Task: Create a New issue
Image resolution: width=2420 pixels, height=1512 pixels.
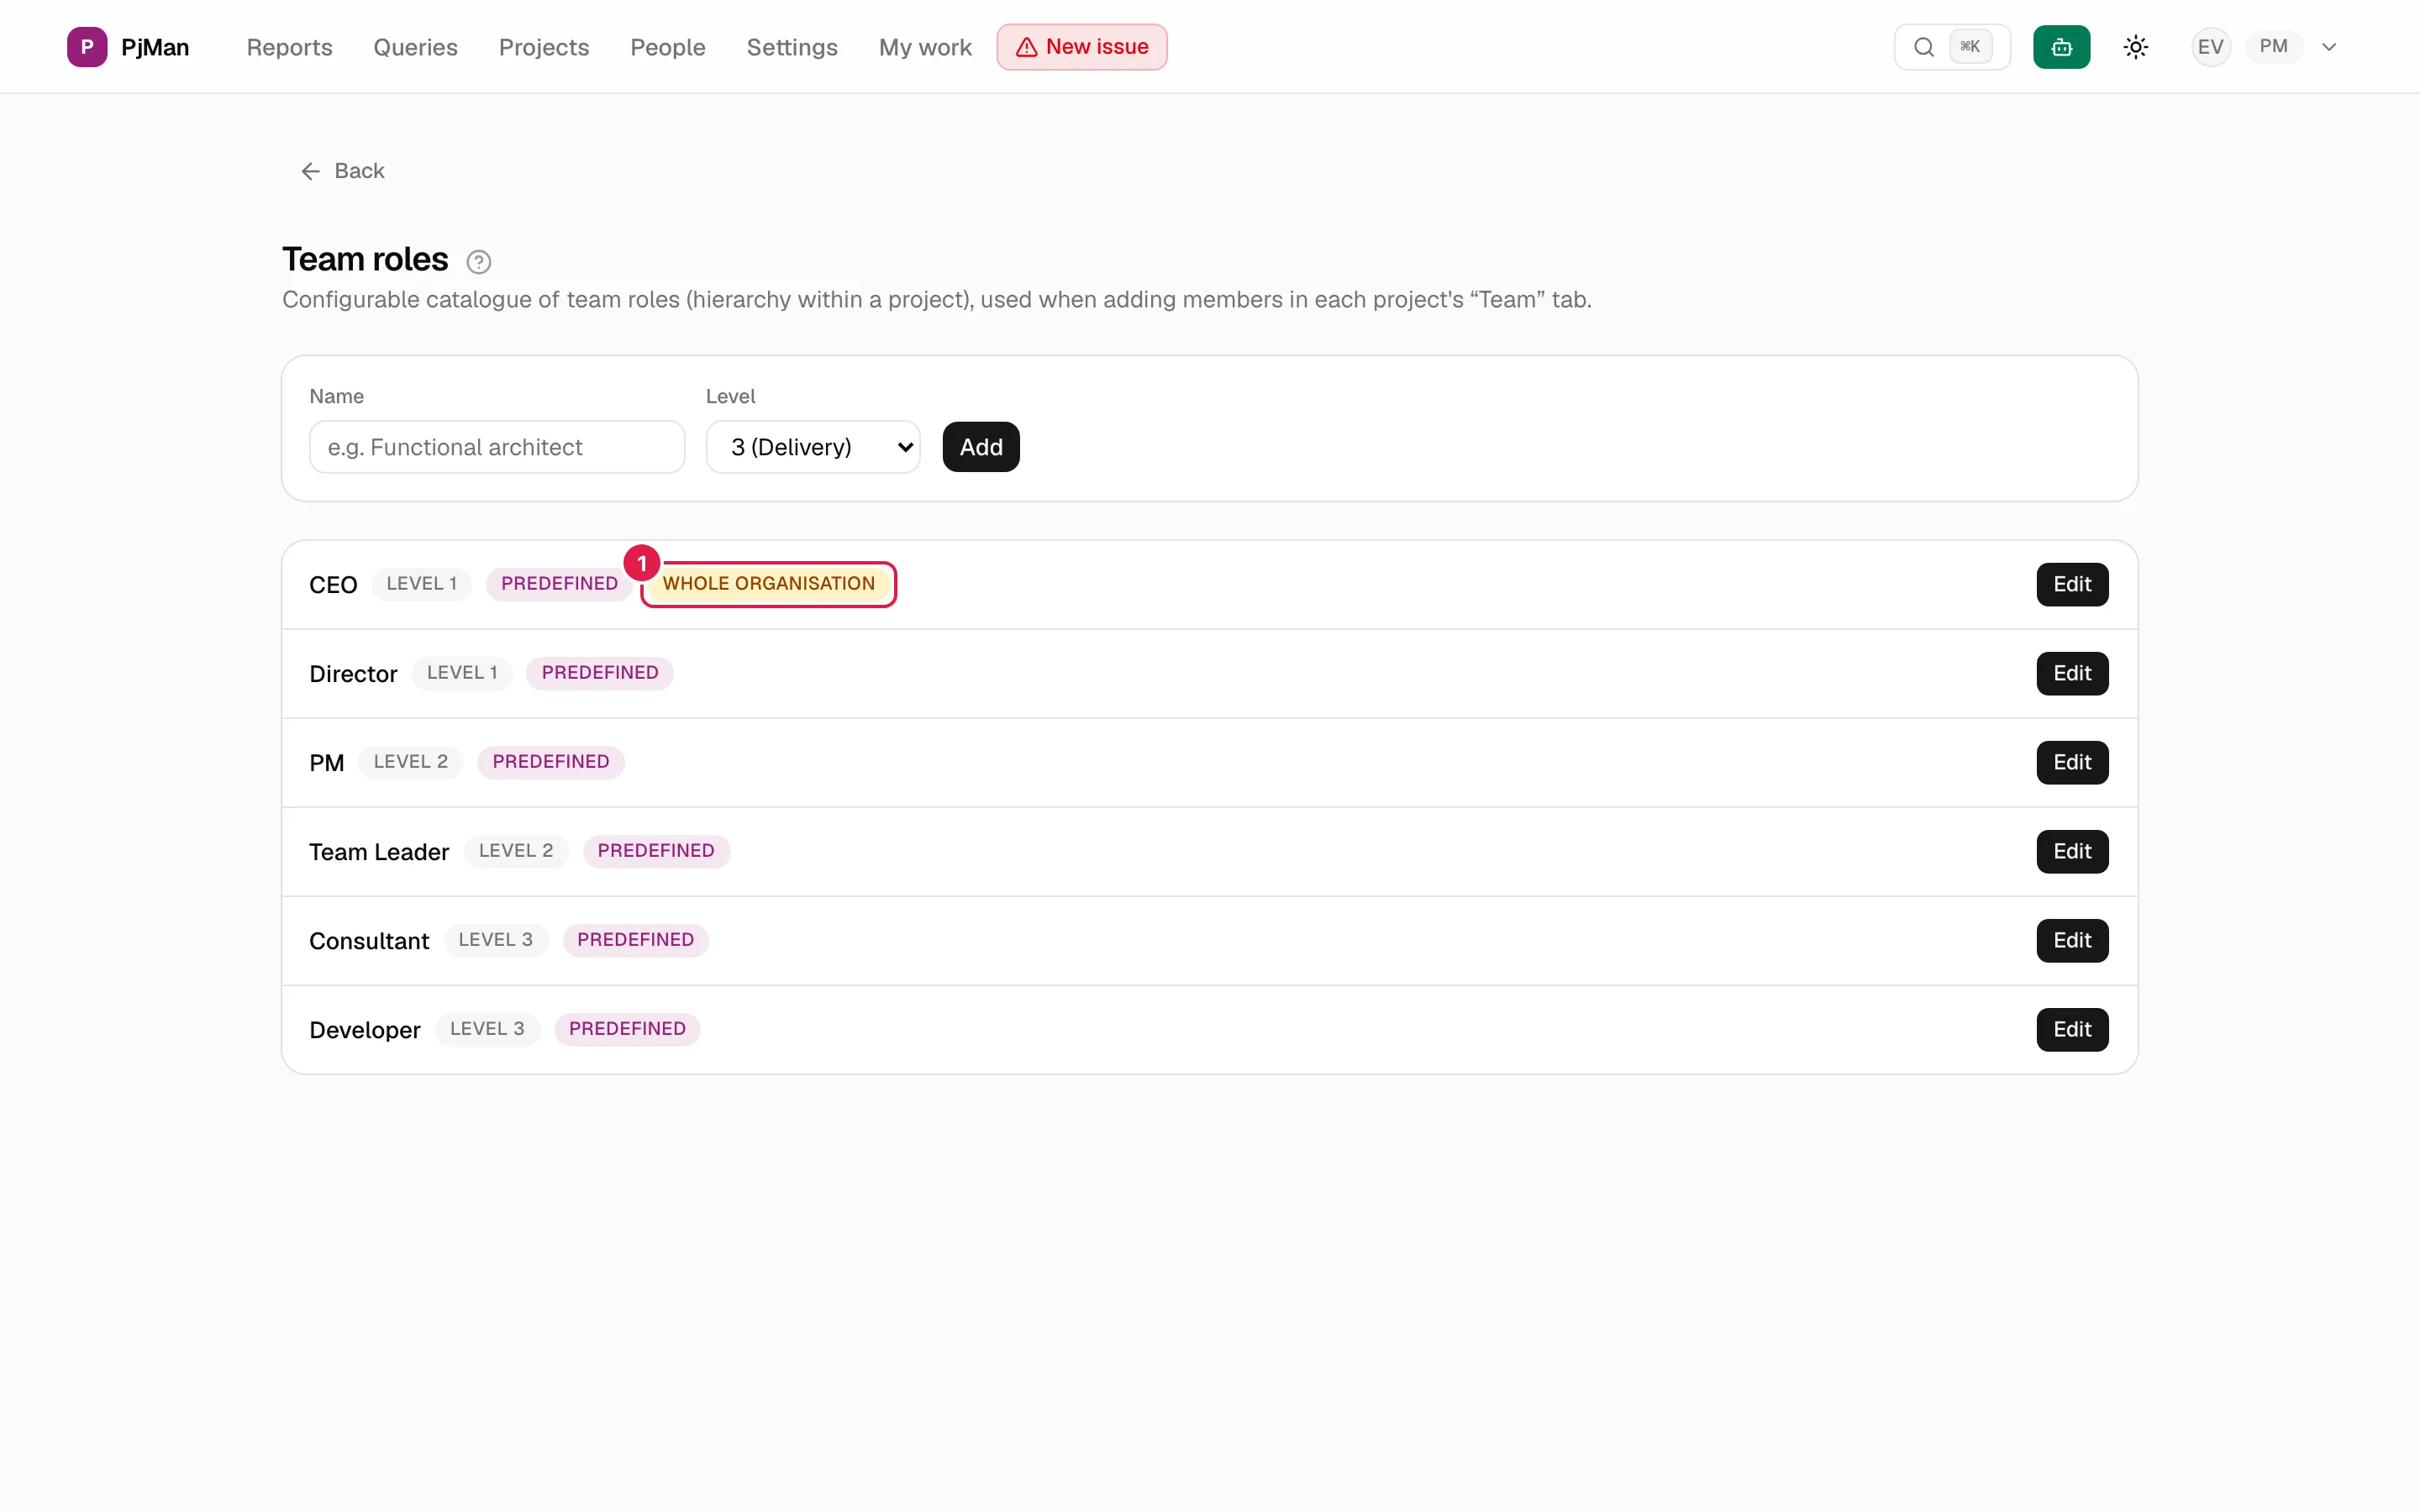Action: [1082, 47]
